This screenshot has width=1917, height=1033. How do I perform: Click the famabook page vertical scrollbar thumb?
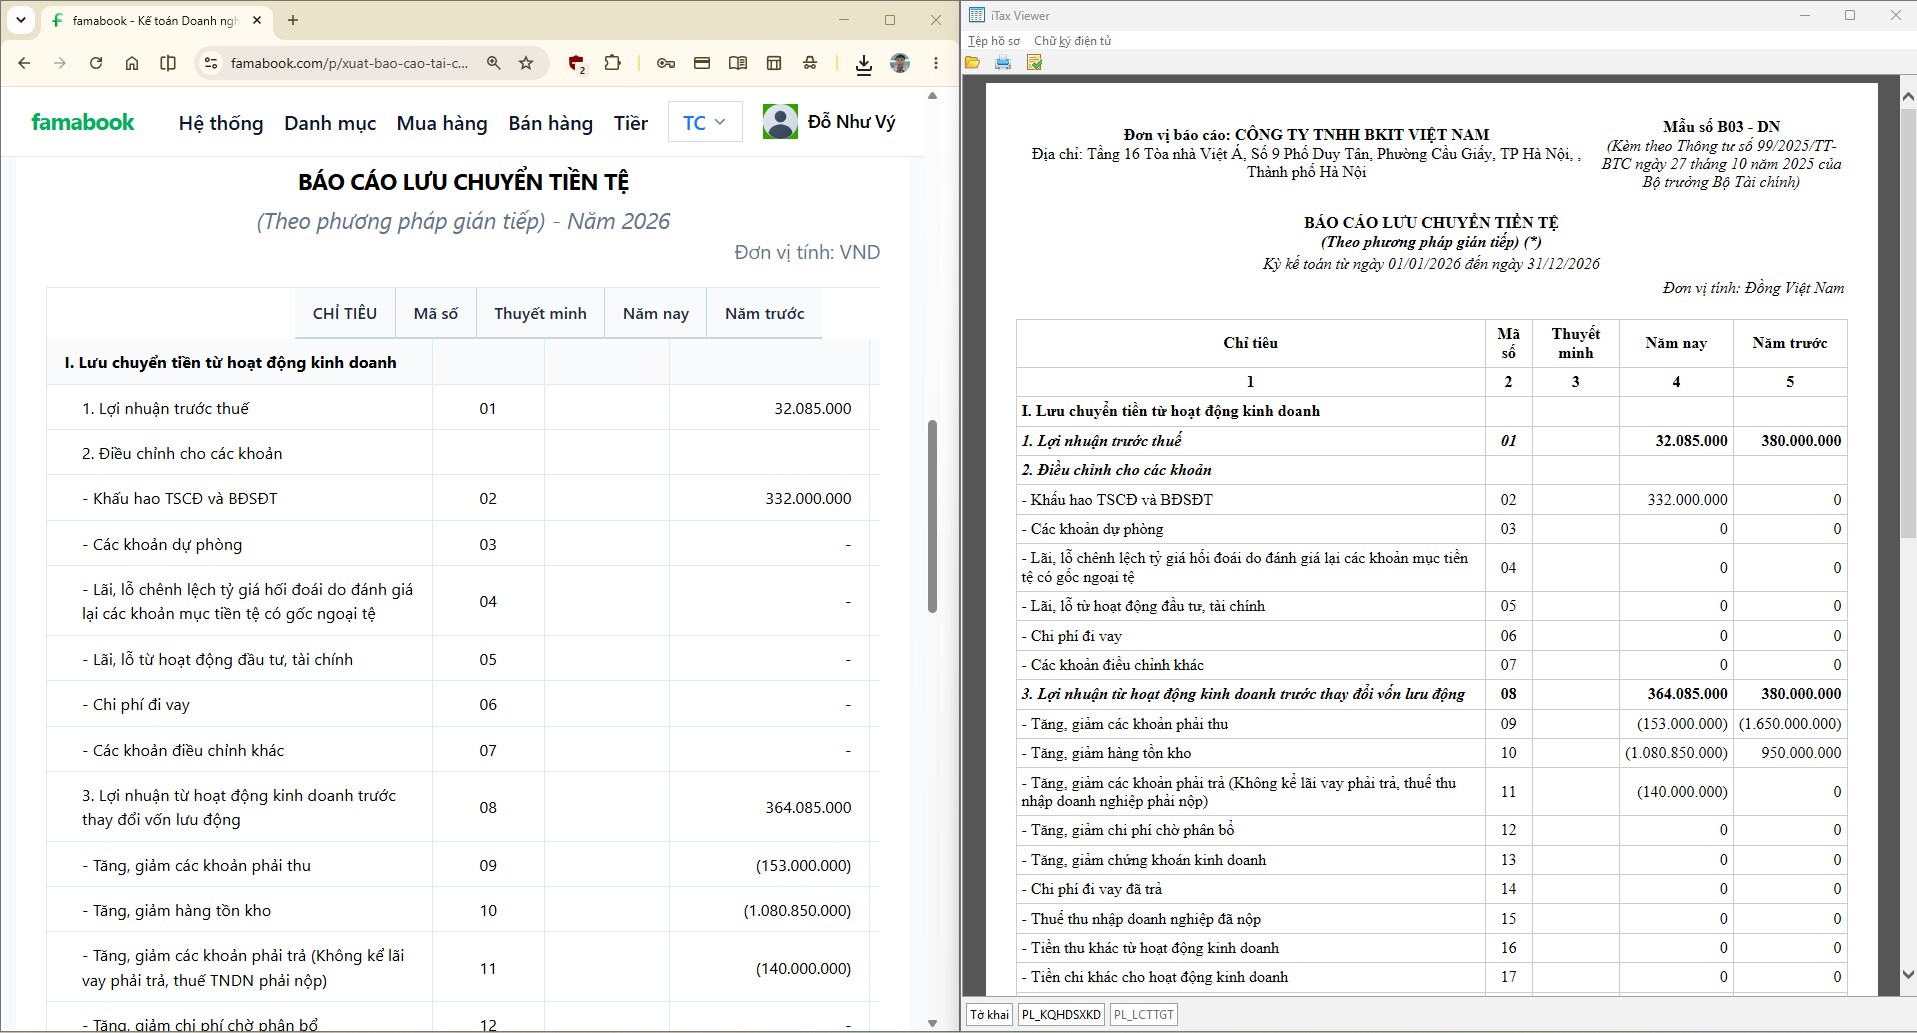(932, 515)
